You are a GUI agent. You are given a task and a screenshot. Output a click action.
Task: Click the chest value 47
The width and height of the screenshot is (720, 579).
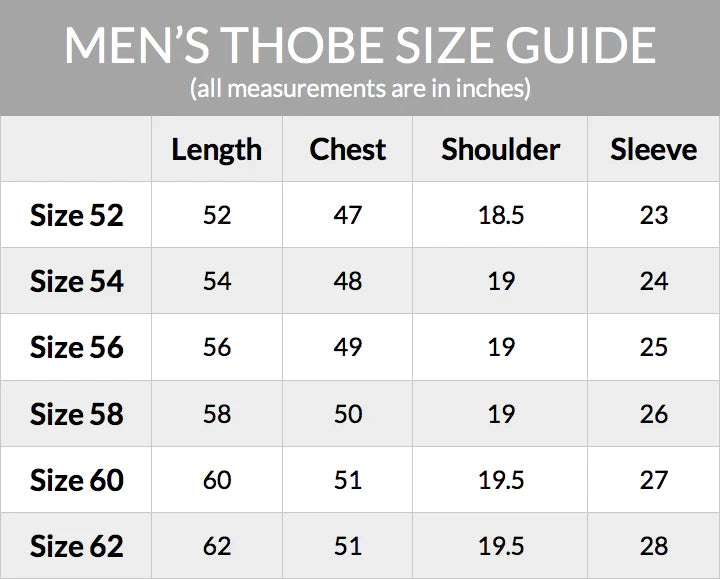coord(348,215)
